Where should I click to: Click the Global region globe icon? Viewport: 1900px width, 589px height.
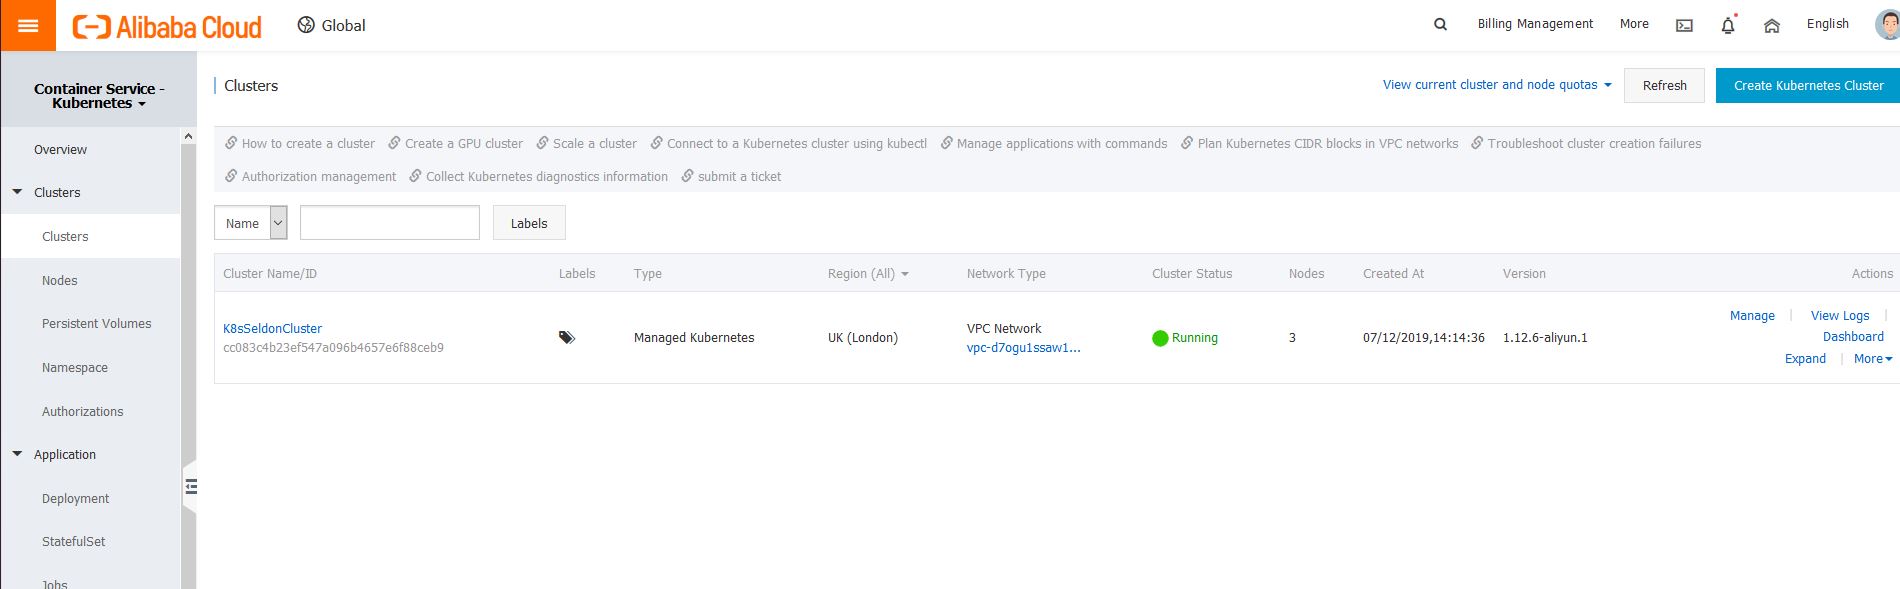(306, 25)
